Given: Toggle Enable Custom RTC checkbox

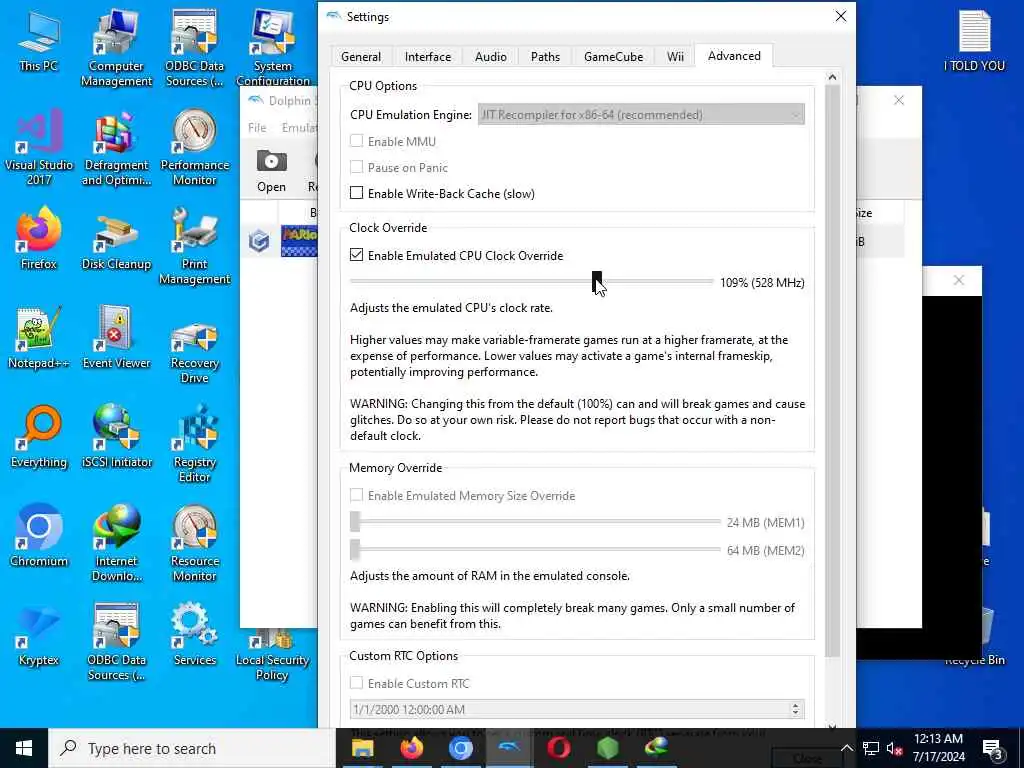Looking at the screenshot, I should coord(357,683).
